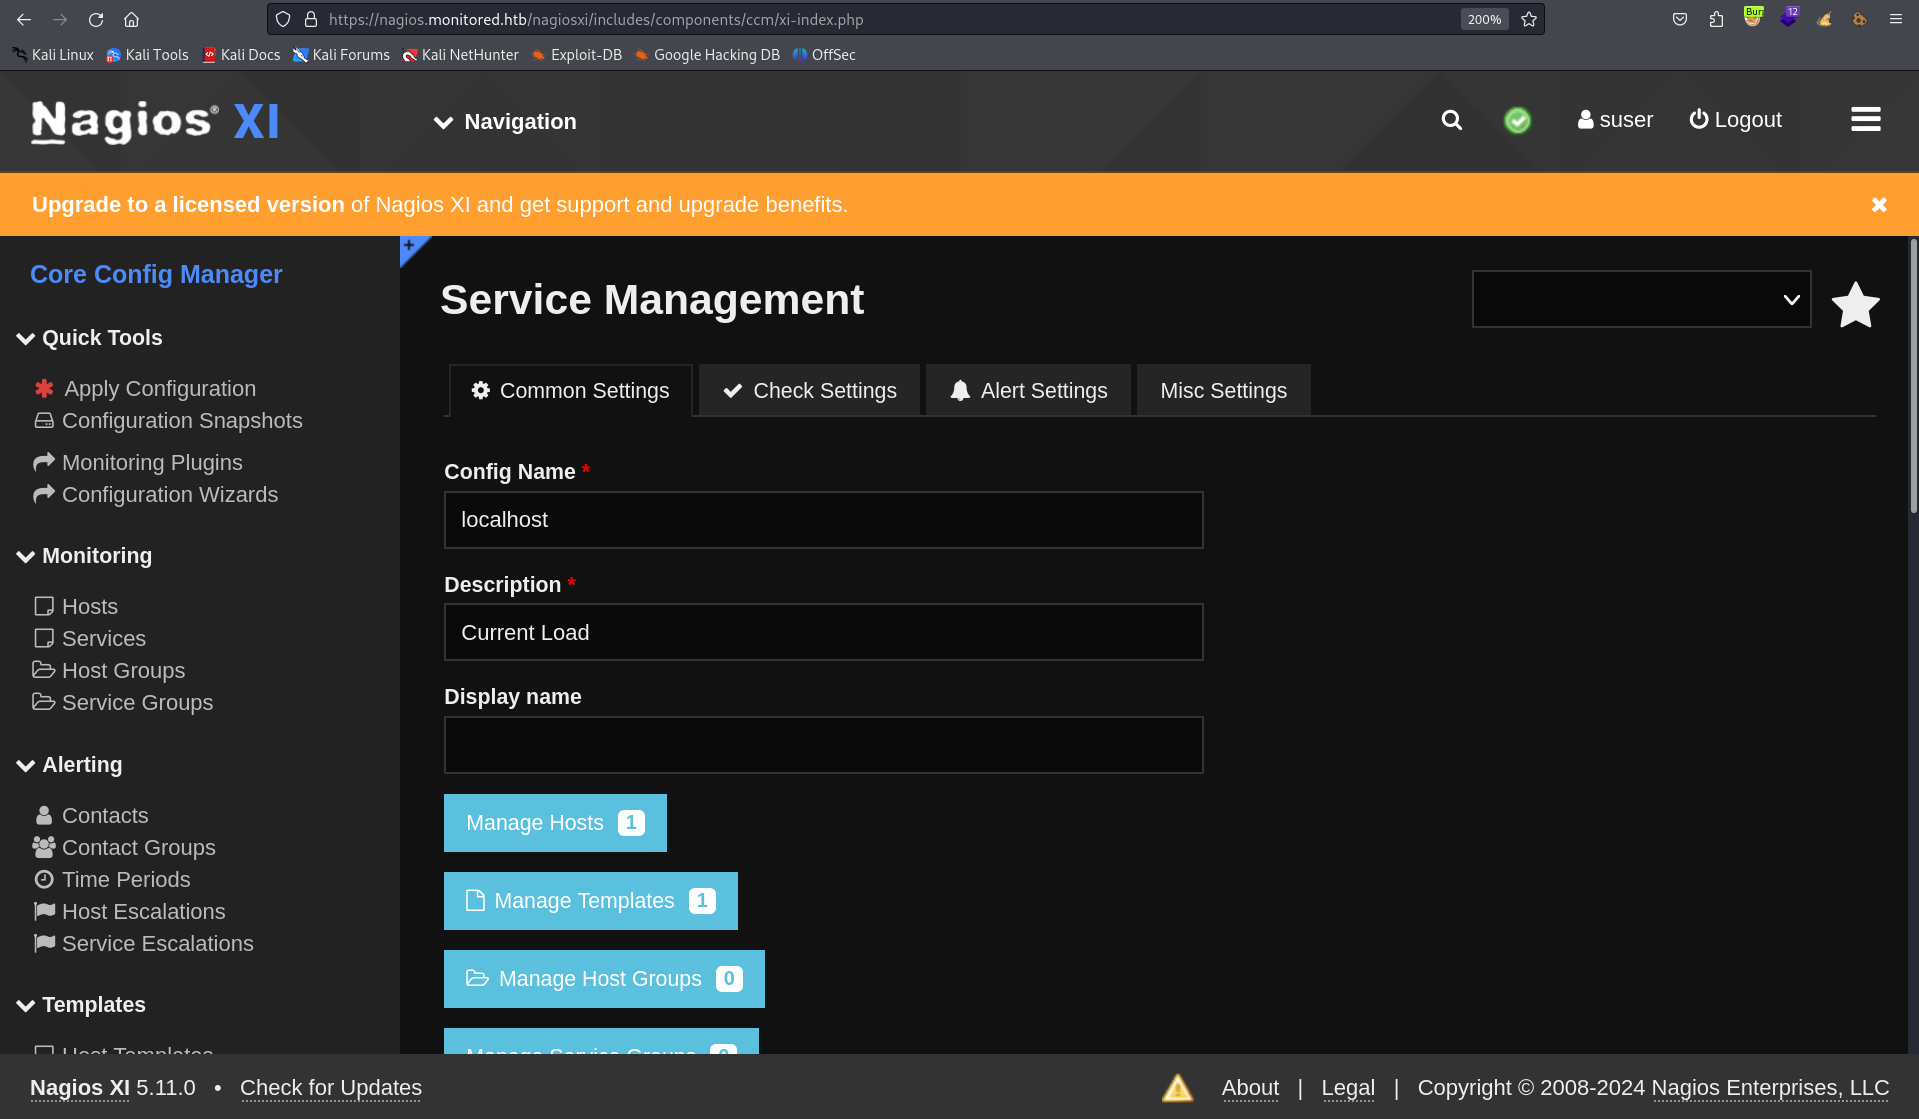The height and width of the screenshot is (1119, 1919).
Task: Open the Legal footer link
Action: (x=1348, y=1088)
